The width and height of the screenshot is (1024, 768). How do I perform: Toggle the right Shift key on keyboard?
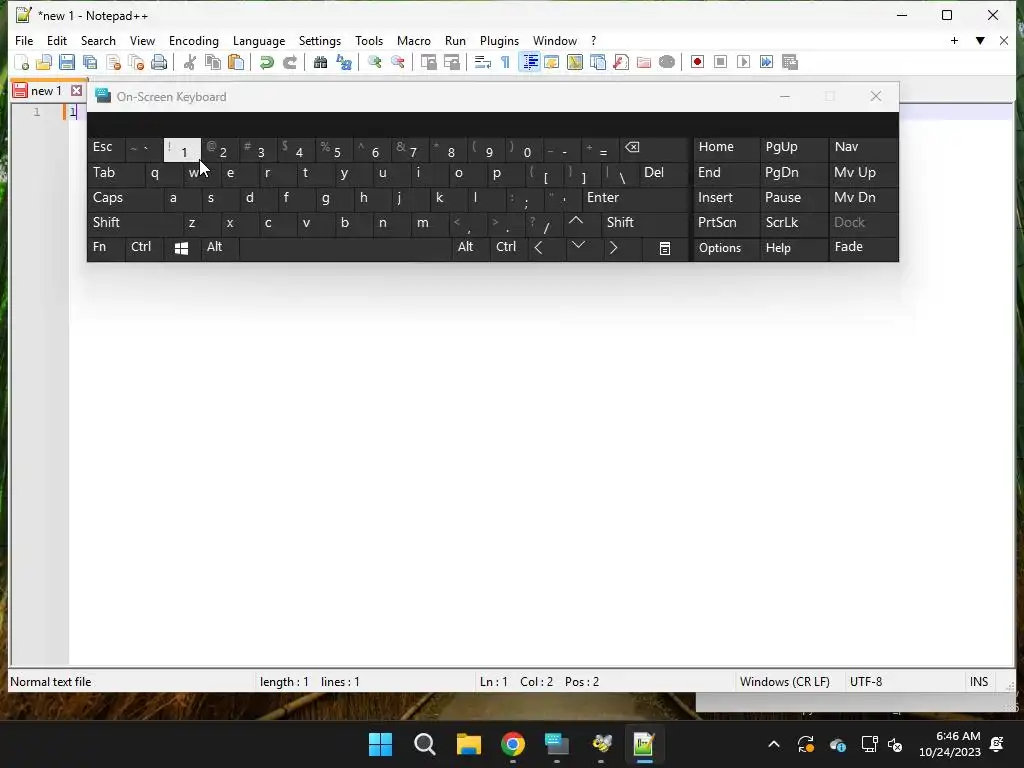point(645,223)
